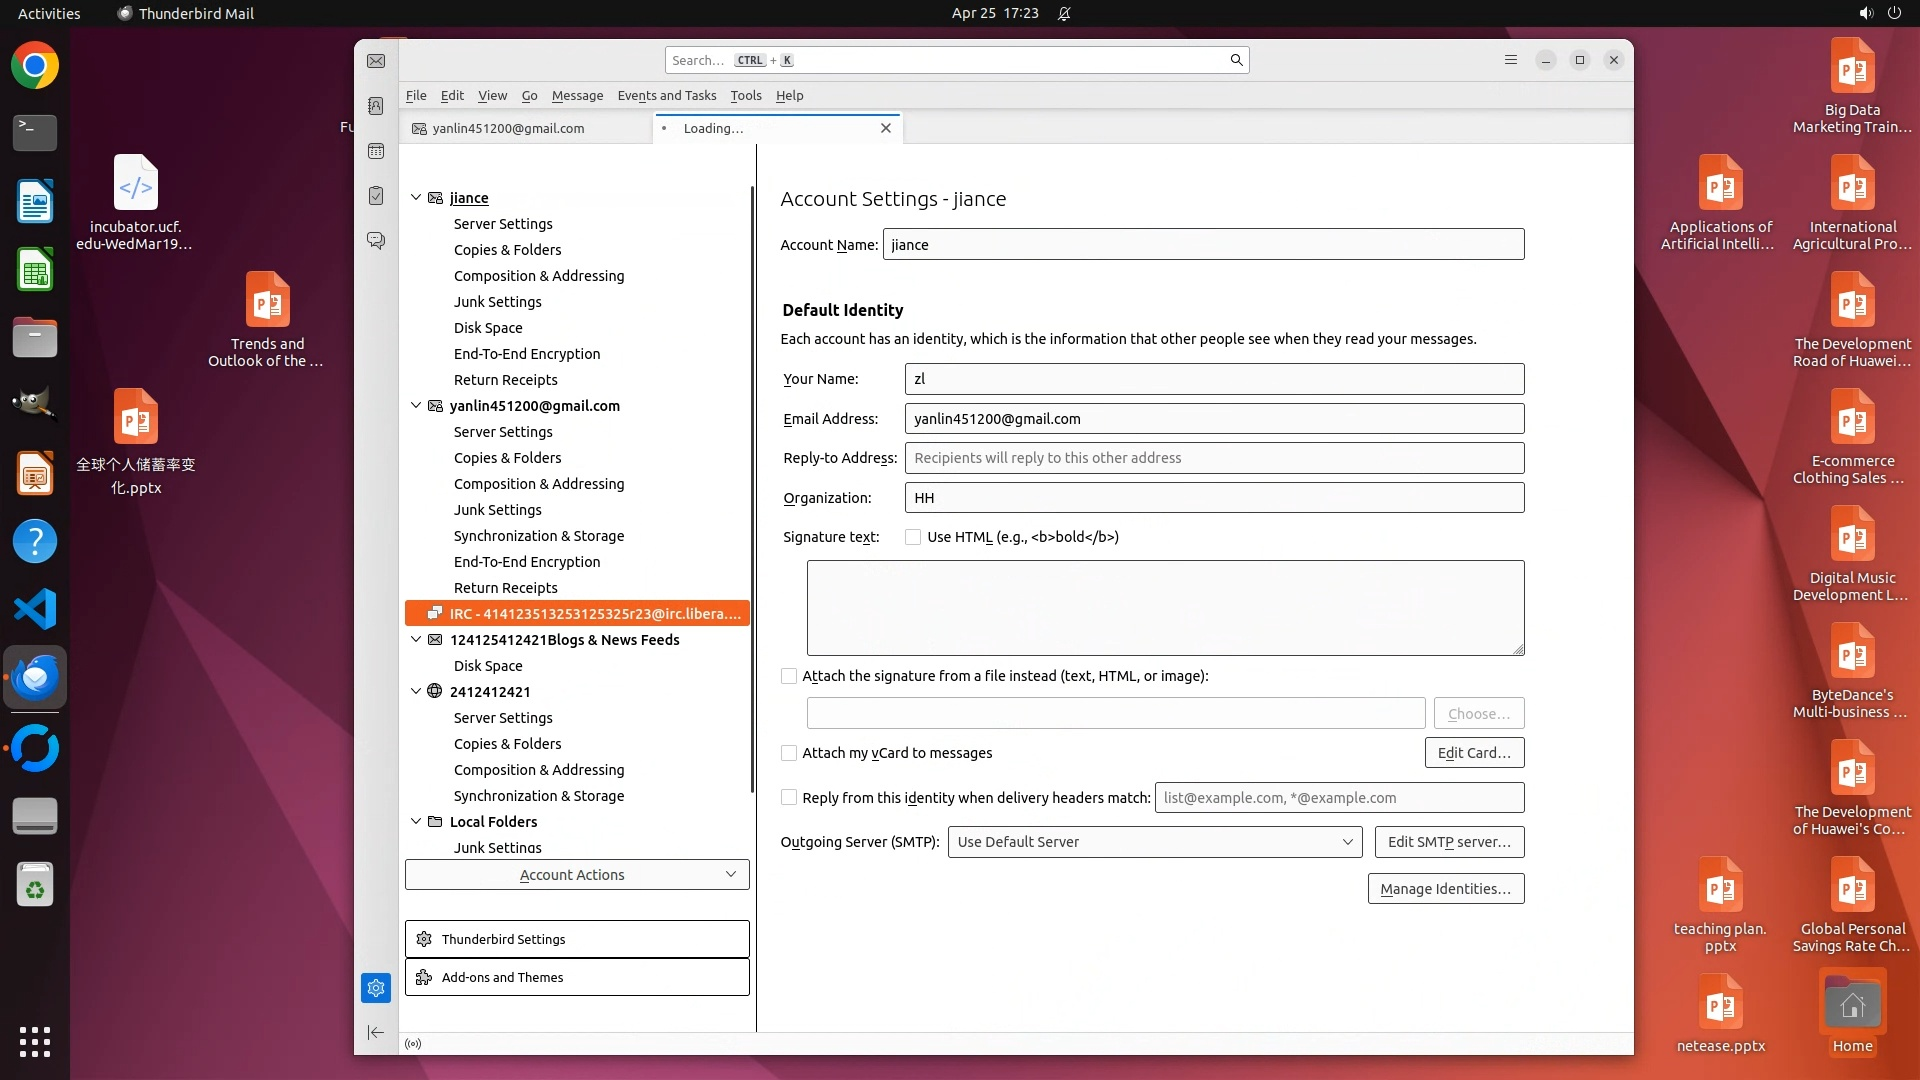
Task: Open the Mail space icon
Action: click(x=376, y=61)
